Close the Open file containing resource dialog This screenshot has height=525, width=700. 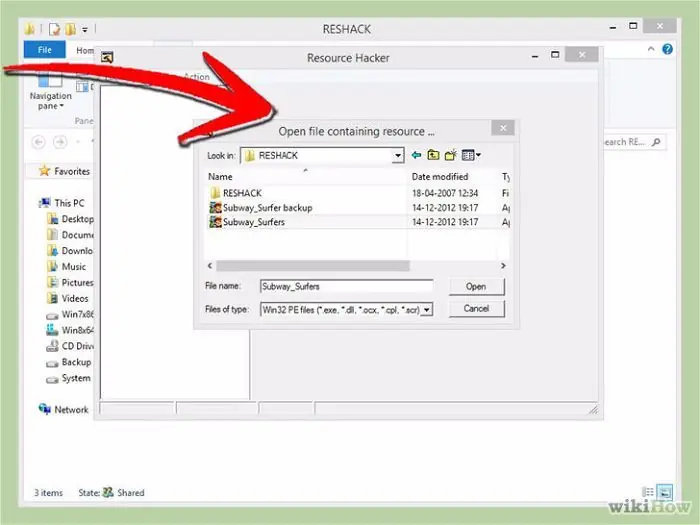click(503, 128)
